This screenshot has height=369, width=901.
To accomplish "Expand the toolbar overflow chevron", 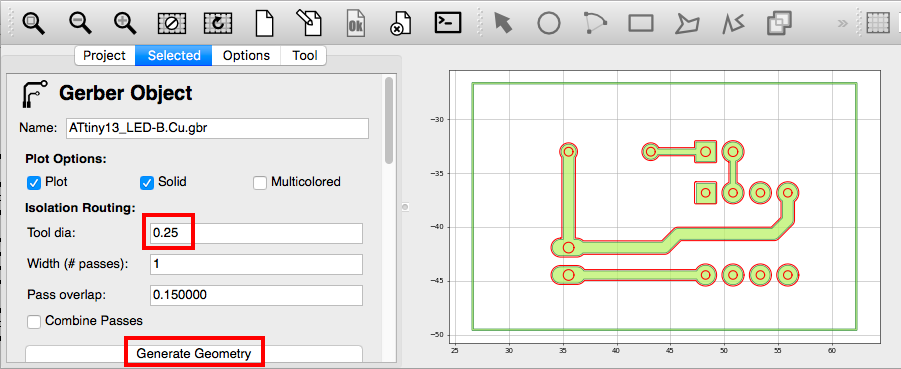I will click(x=842, y=24).
